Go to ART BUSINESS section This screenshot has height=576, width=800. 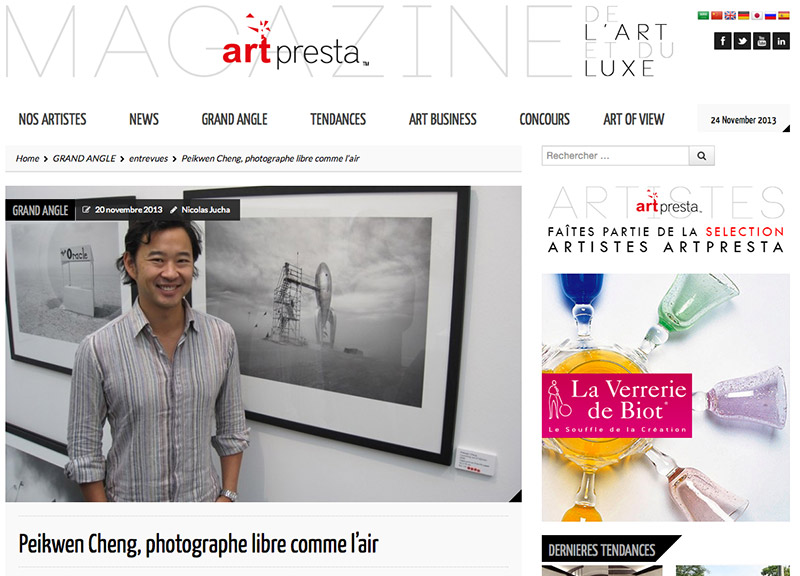click(x=442, y=119)
